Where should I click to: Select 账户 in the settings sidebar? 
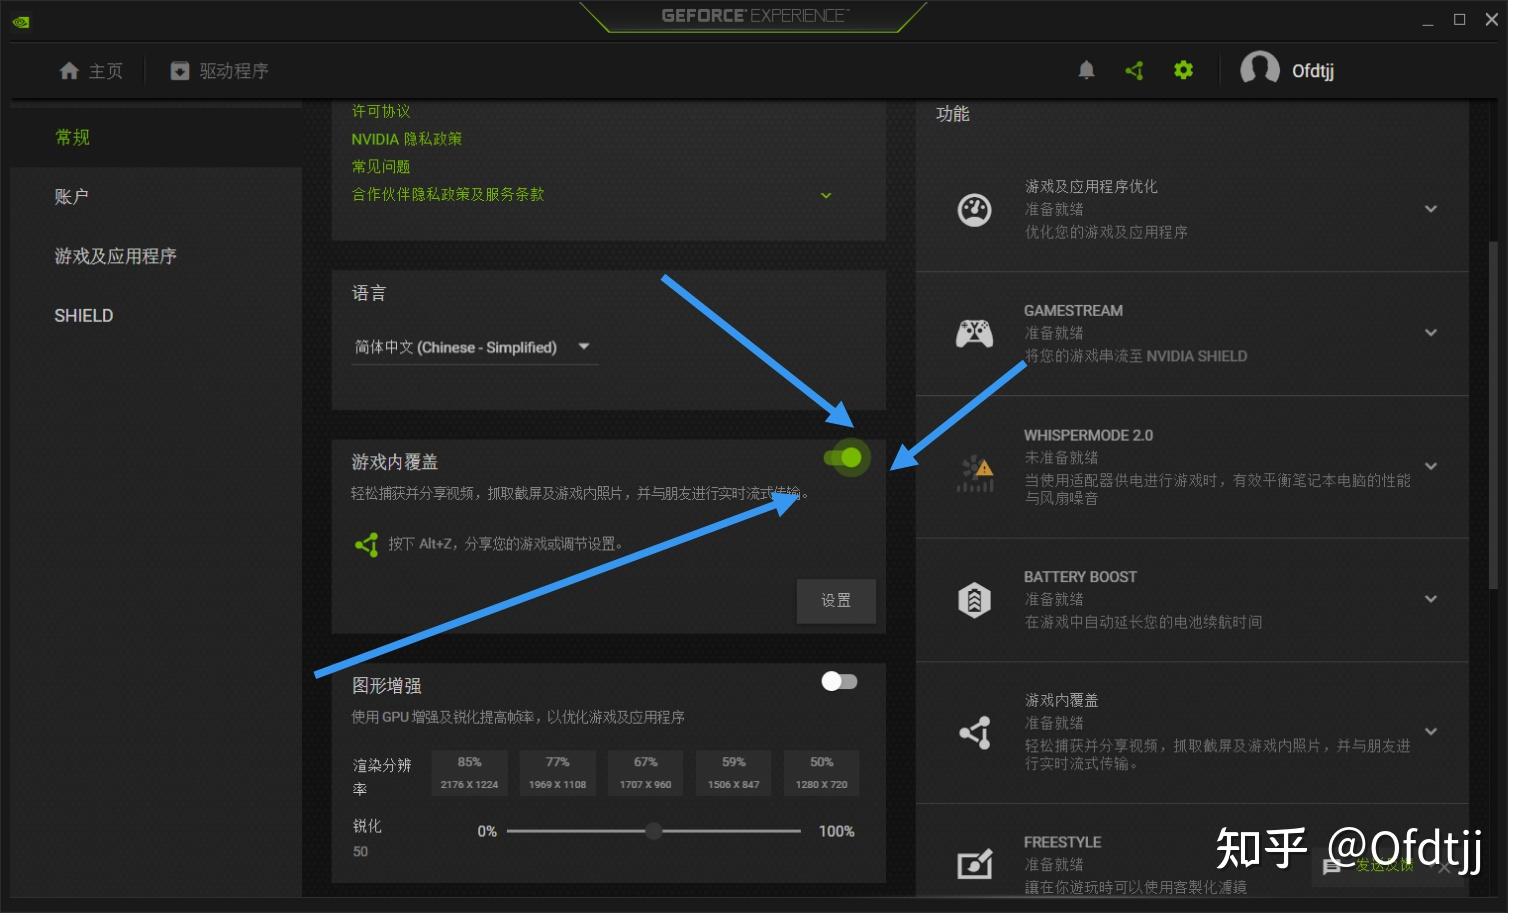pyautogui.click(x=156, y=197)
